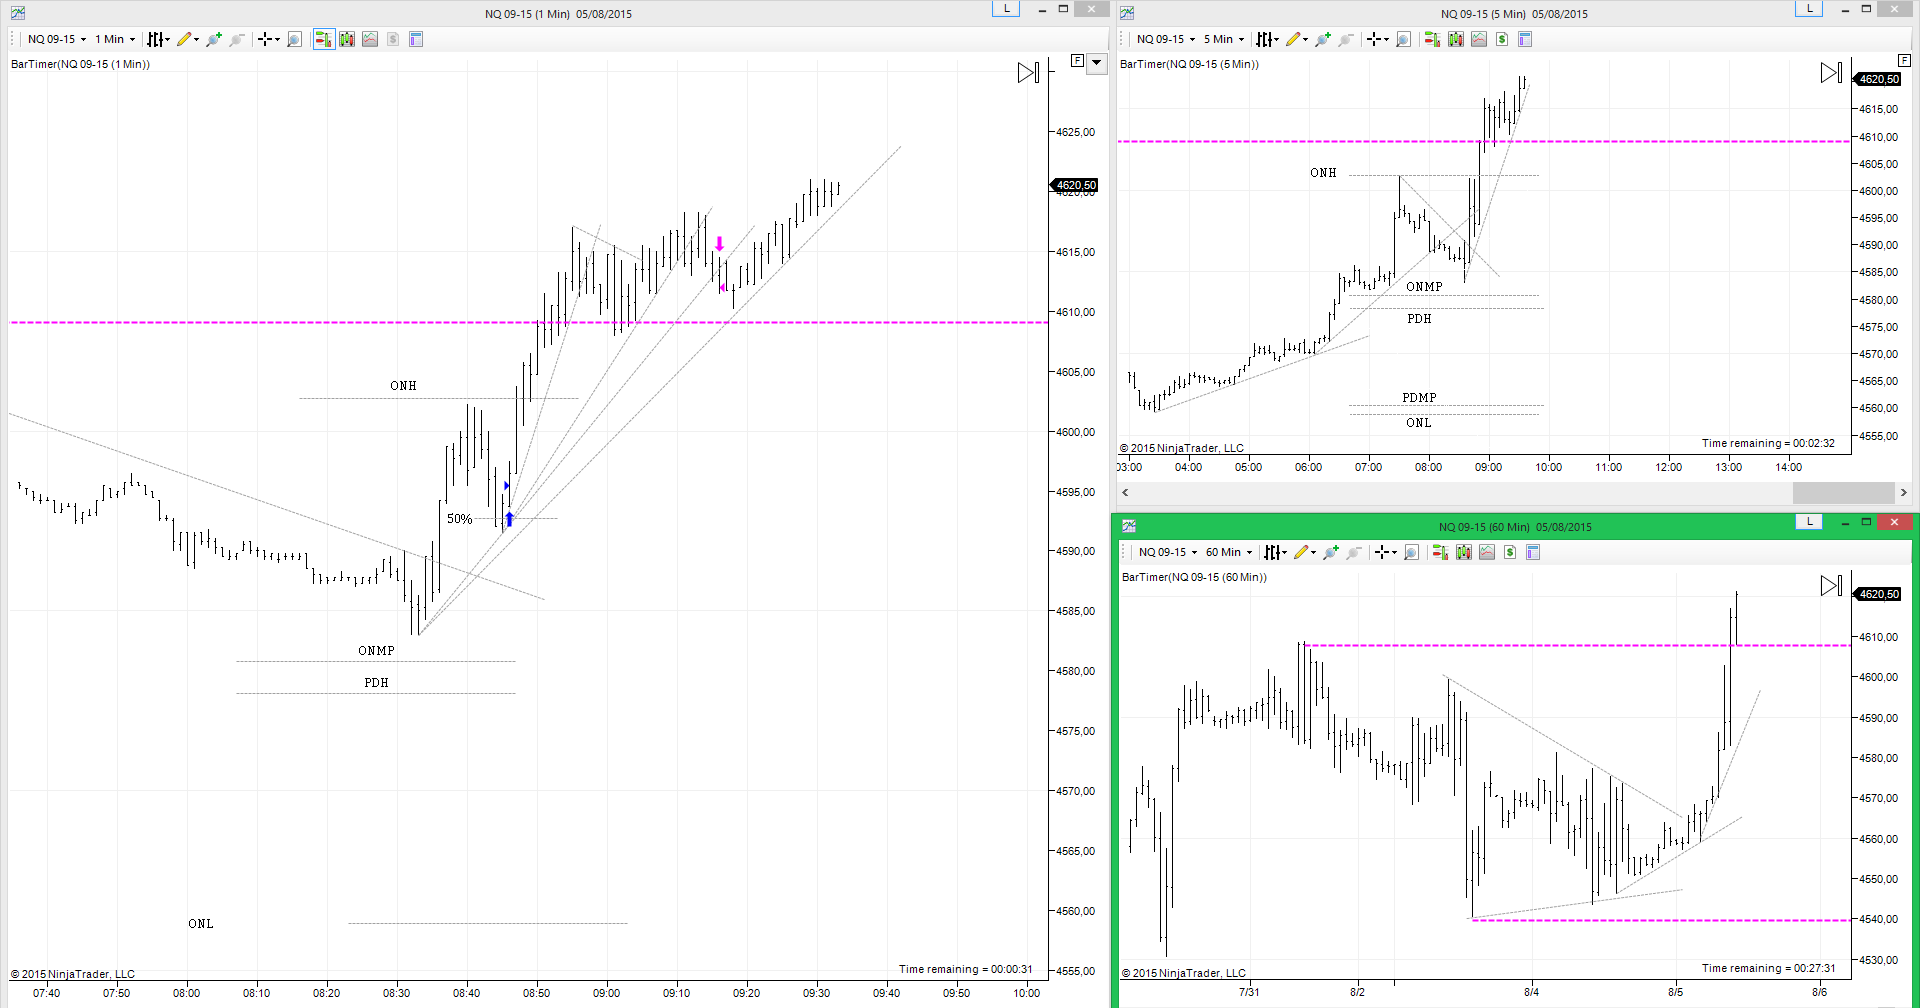1920x1008 pixels.
Task: Open chart style bars menu in 5 Min chart
Action: [1267, 39]
